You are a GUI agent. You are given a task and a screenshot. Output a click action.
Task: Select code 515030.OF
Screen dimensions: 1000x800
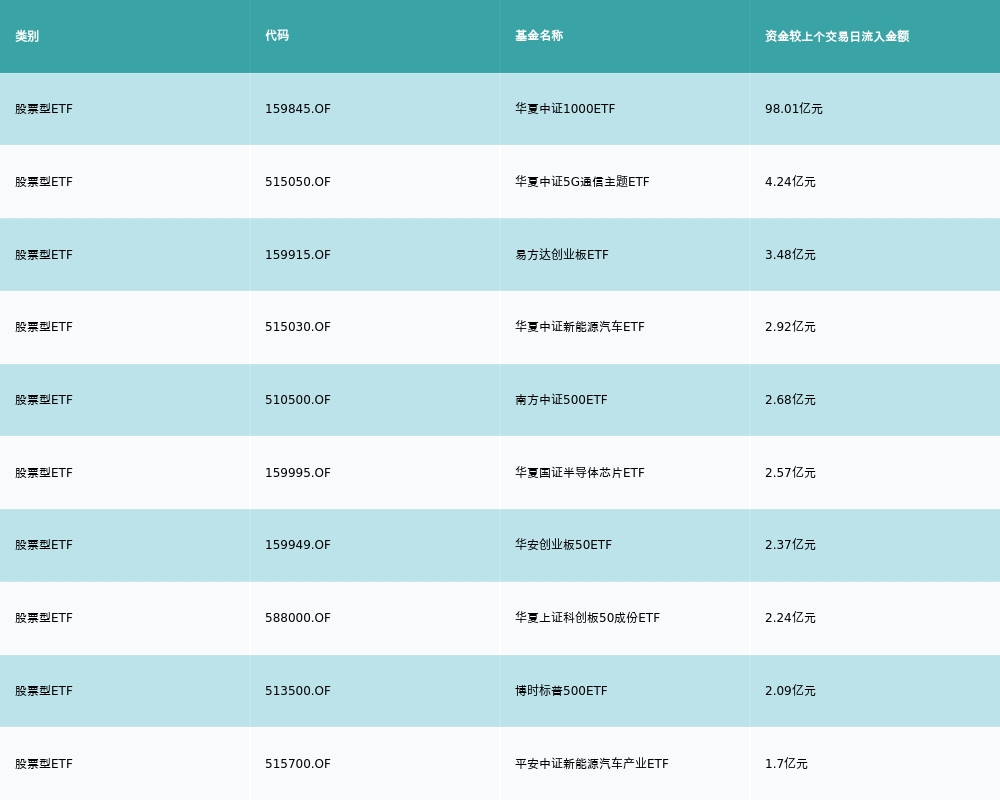click(298, 327)
